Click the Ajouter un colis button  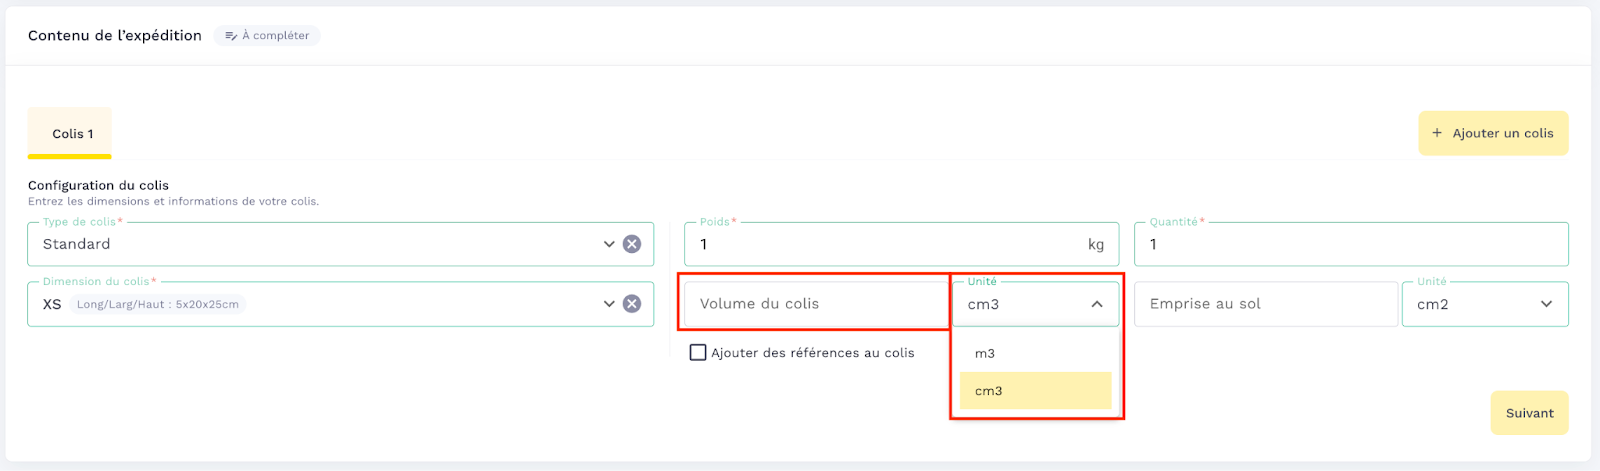click(x=1493, y=133)
